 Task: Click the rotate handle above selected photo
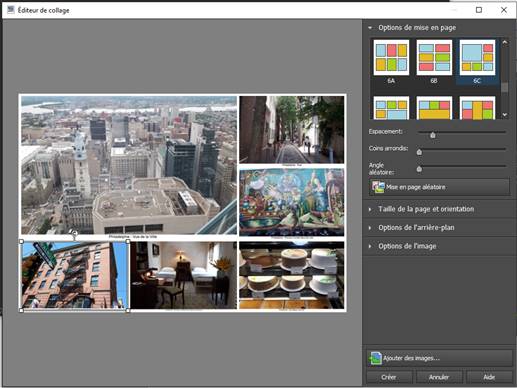[x=74, y=233]
